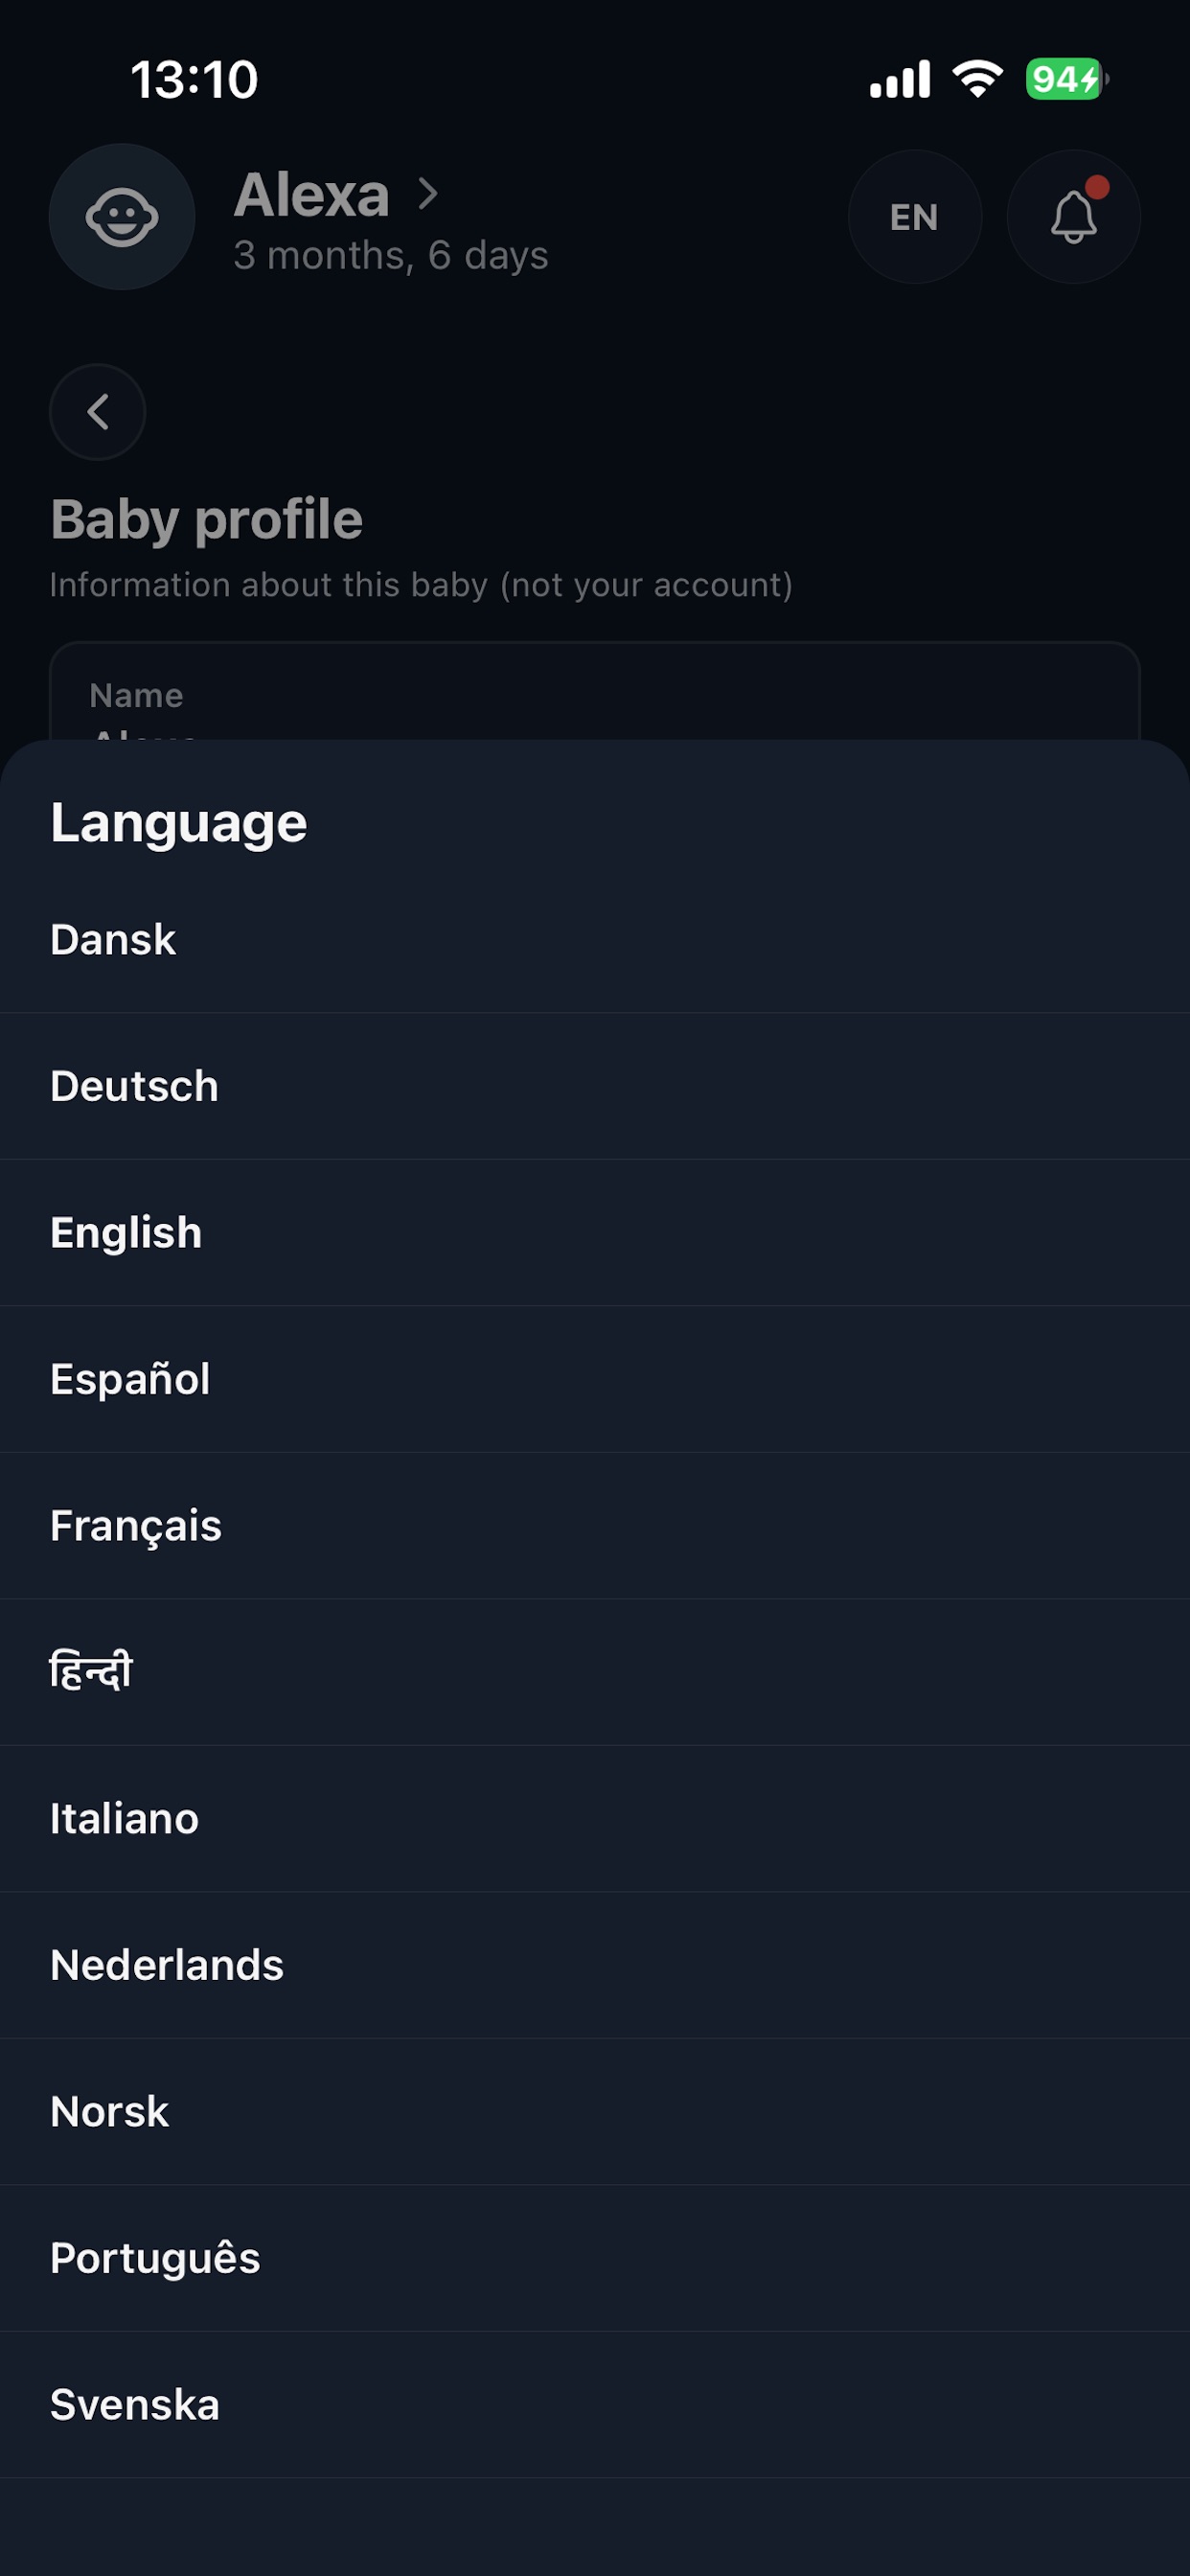Open the notification bell
The height and width of the screenshot is (2576, 1190).
click(x=1073, y=217)
